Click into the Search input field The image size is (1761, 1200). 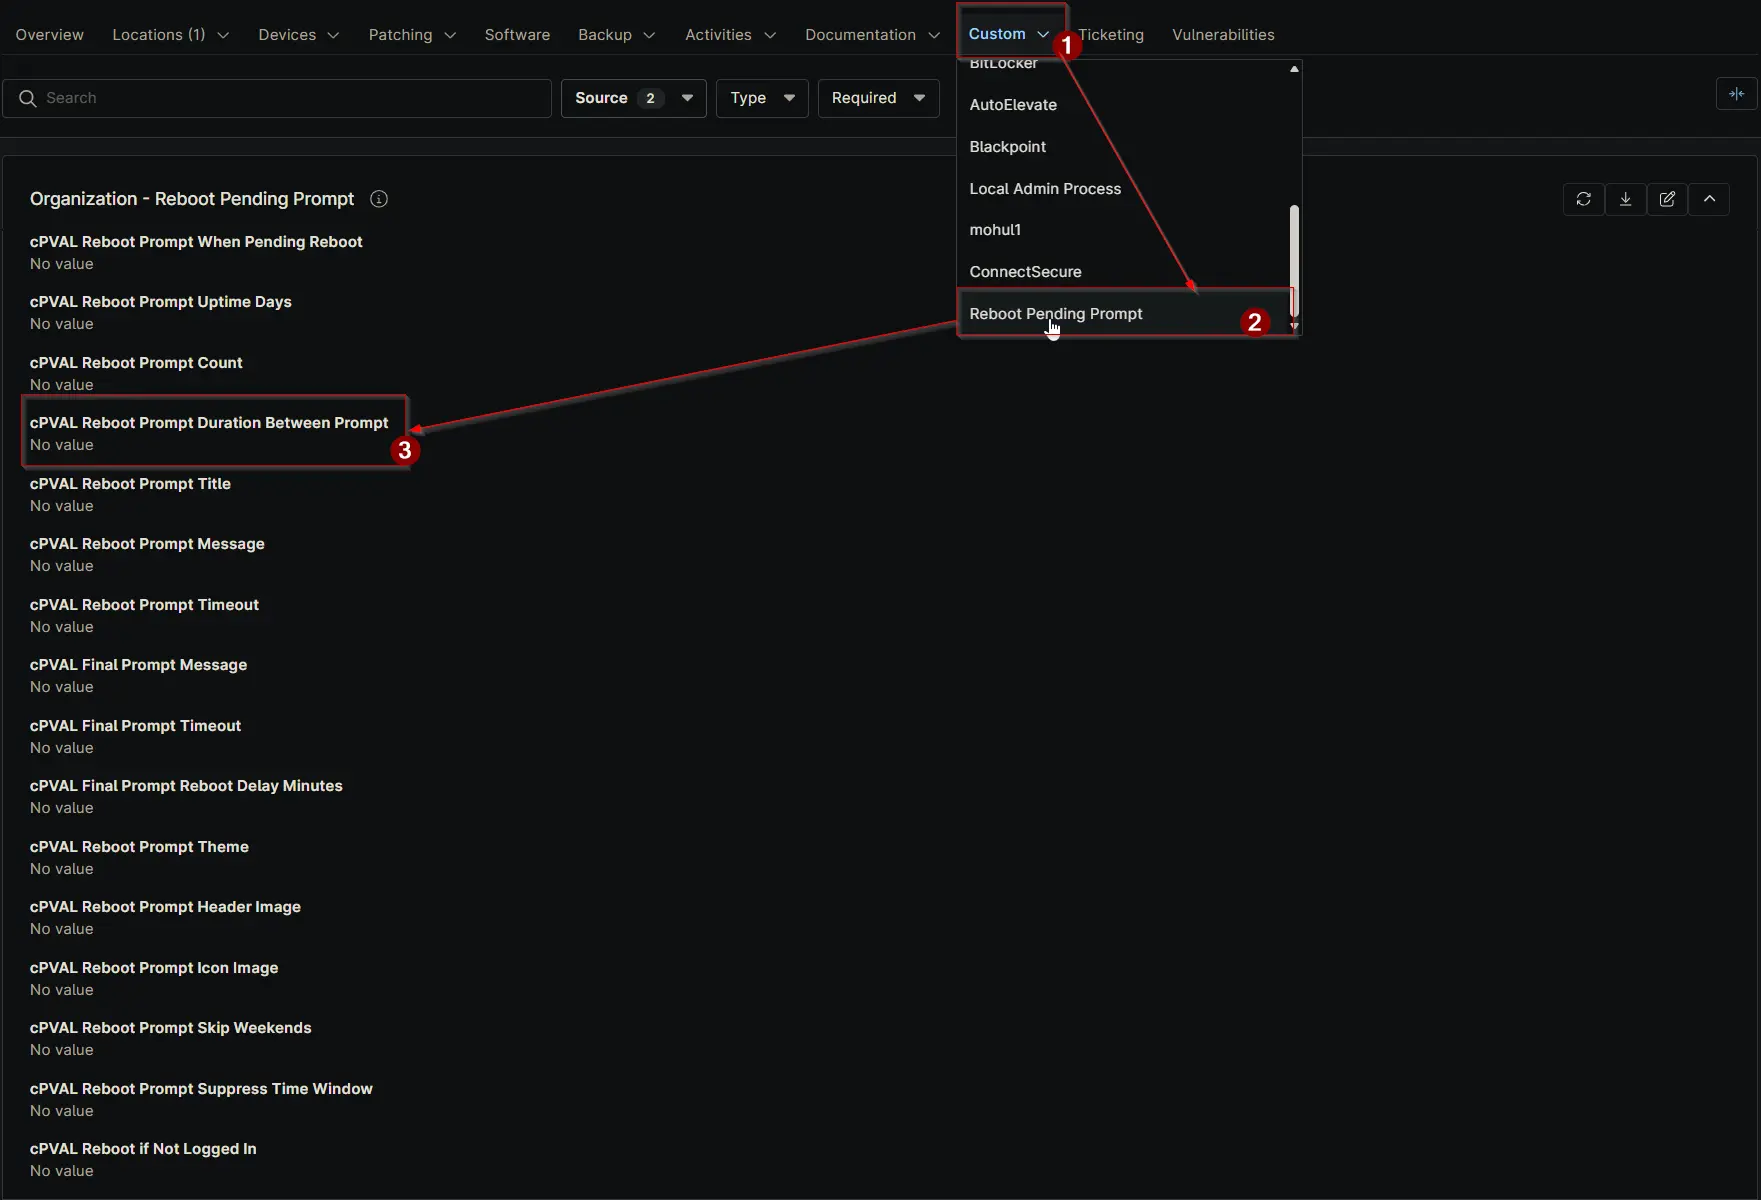[x=290, y=98]
